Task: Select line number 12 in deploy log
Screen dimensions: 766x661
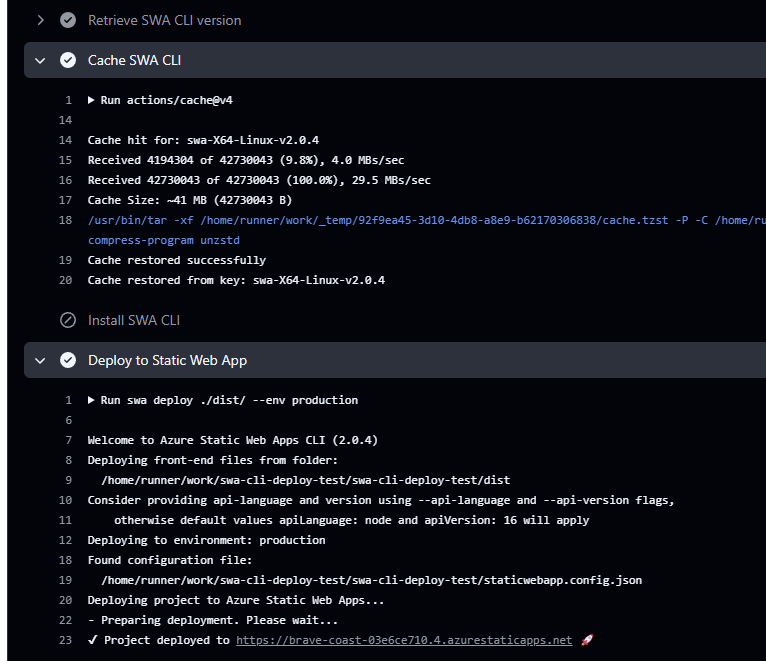Action: pos(65,540)
